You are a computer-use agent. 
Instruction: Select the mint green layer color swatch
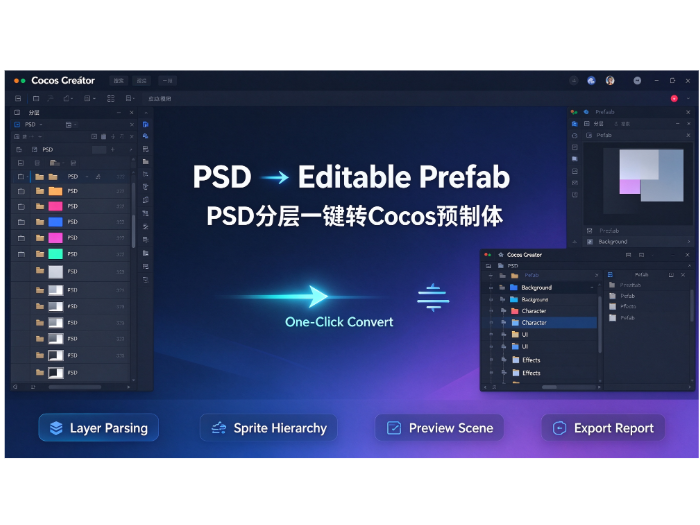(x=55, y=254)
